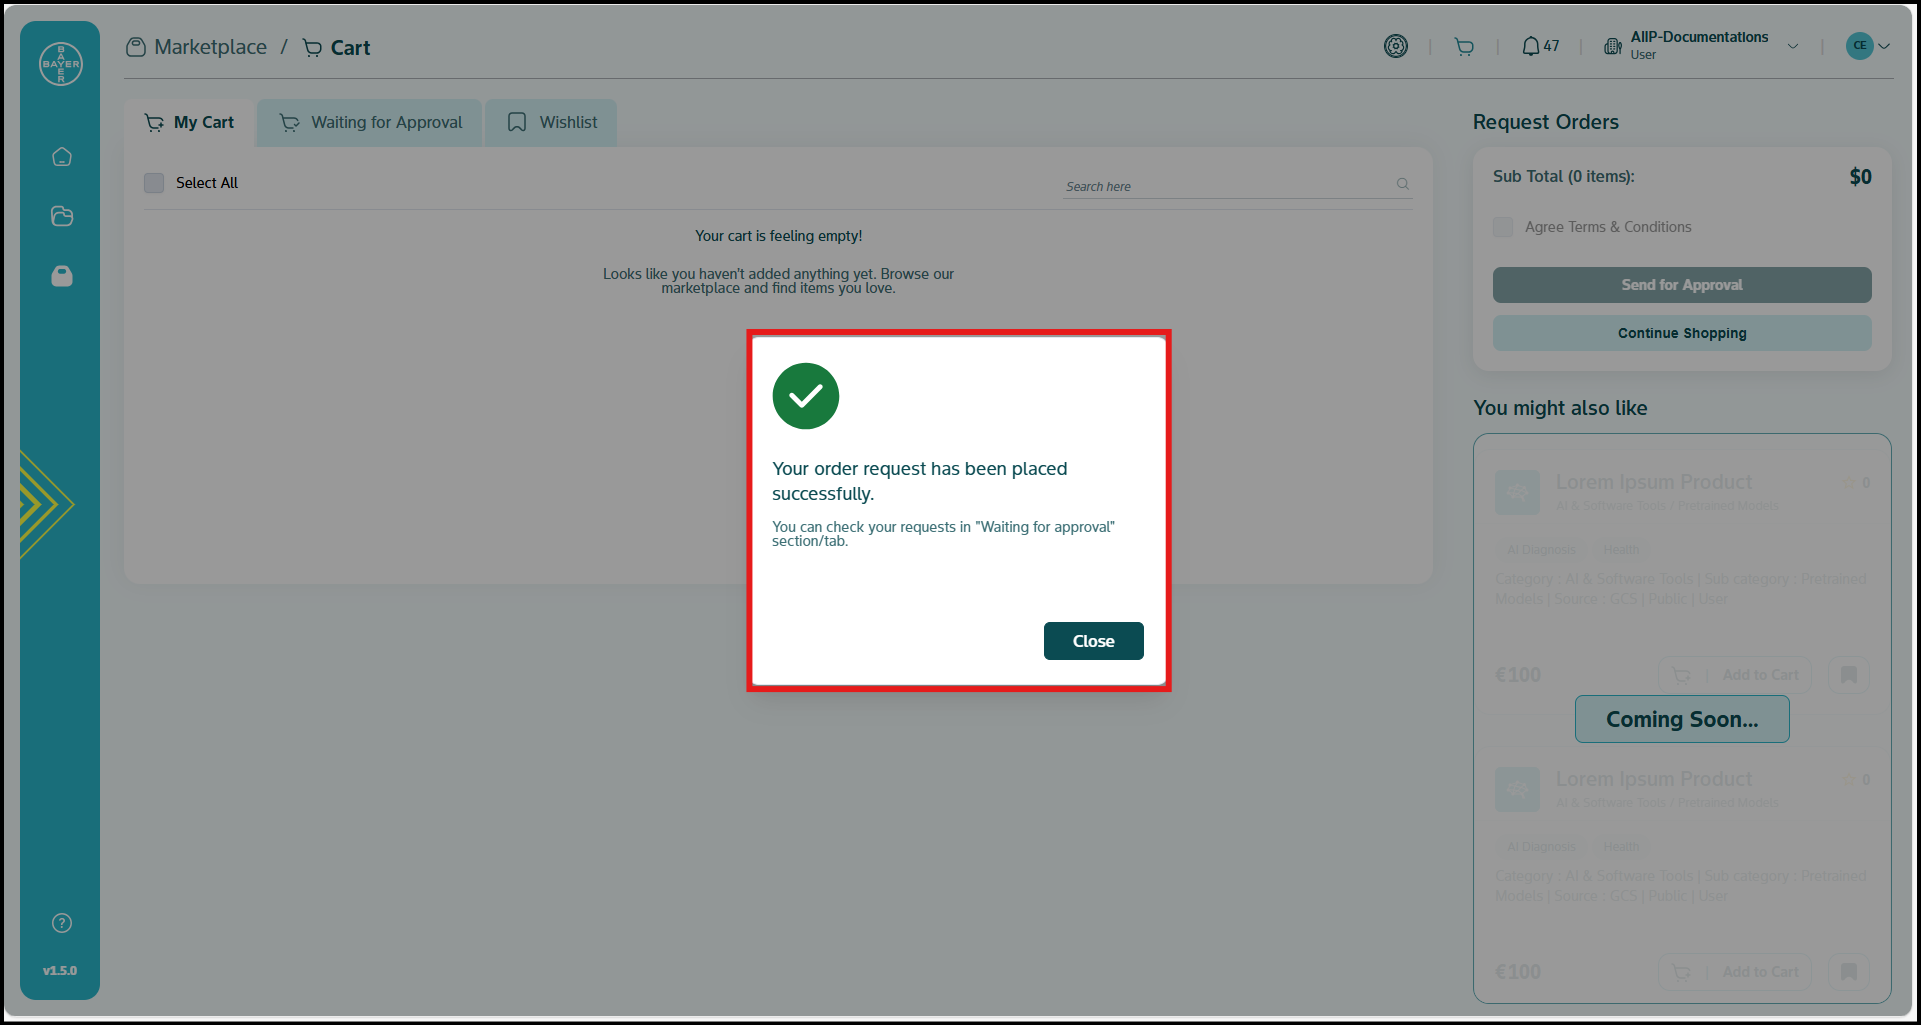Click the Continue Shopping button
The width and height of the screenshot is (1921, 1025).
(x=1681, y=333)
